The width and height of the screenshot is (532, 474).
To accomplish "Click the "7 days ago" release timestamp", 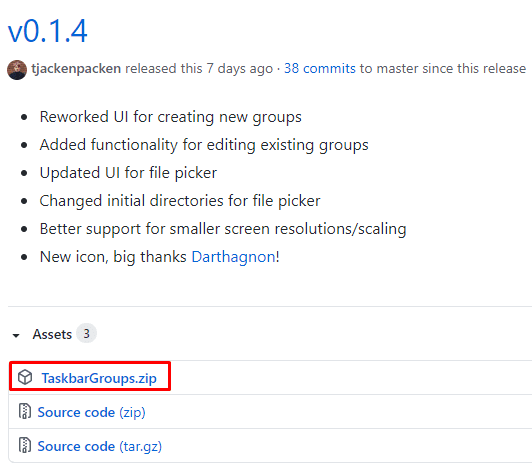I will [x=240, y=69].
